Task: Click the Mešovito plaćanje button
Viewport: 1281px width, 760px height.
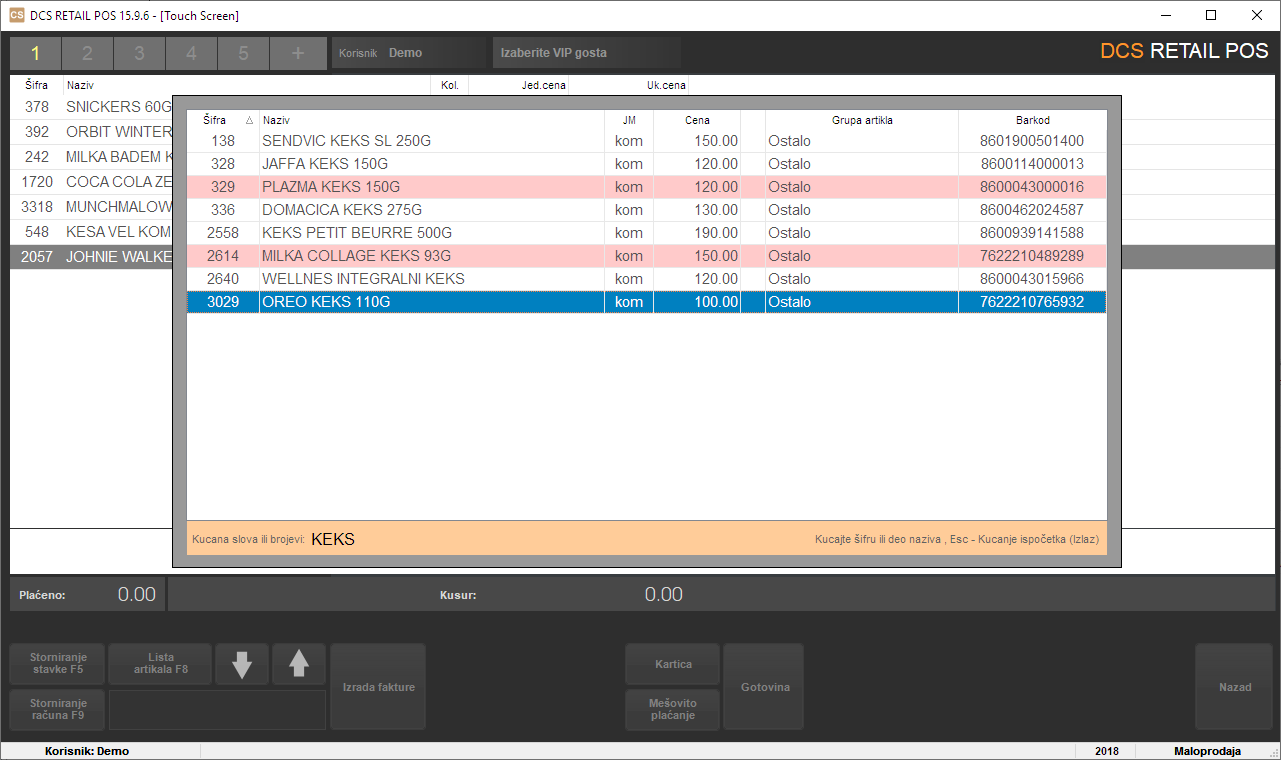Action: pyautogui.click(x=672, y=709)
